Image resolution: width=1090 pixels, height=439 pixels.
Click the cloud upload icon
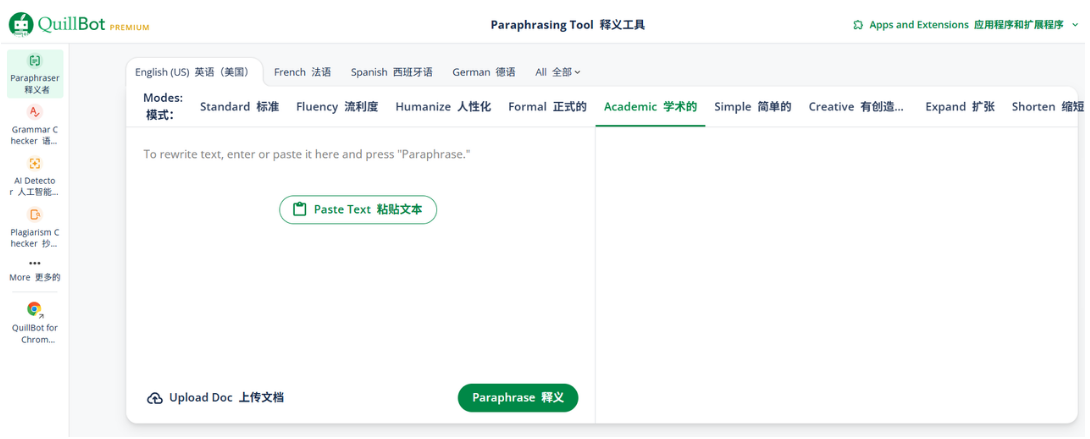coord(154,398)
